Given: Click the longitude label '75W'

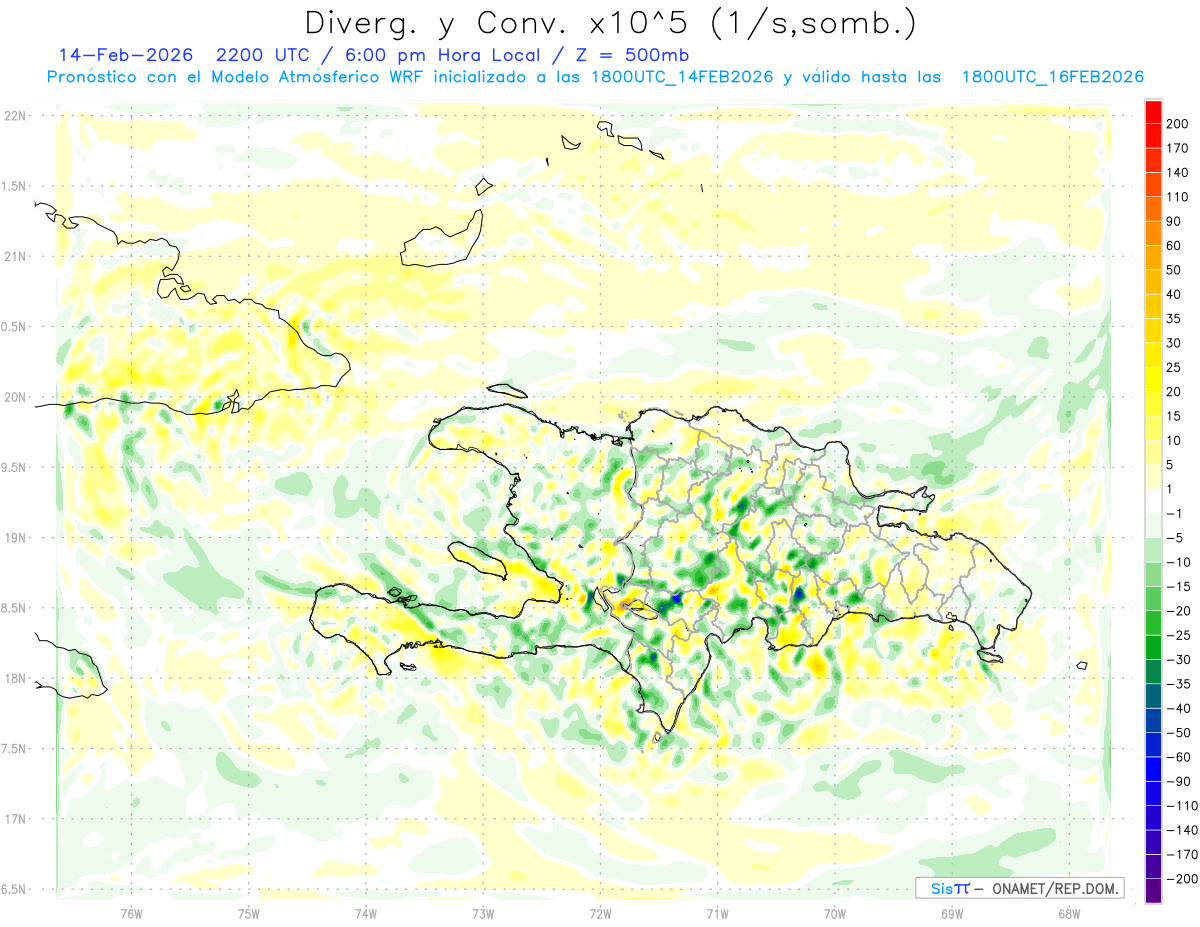Looking at the screenshot, I should click(x=248, y=913).
